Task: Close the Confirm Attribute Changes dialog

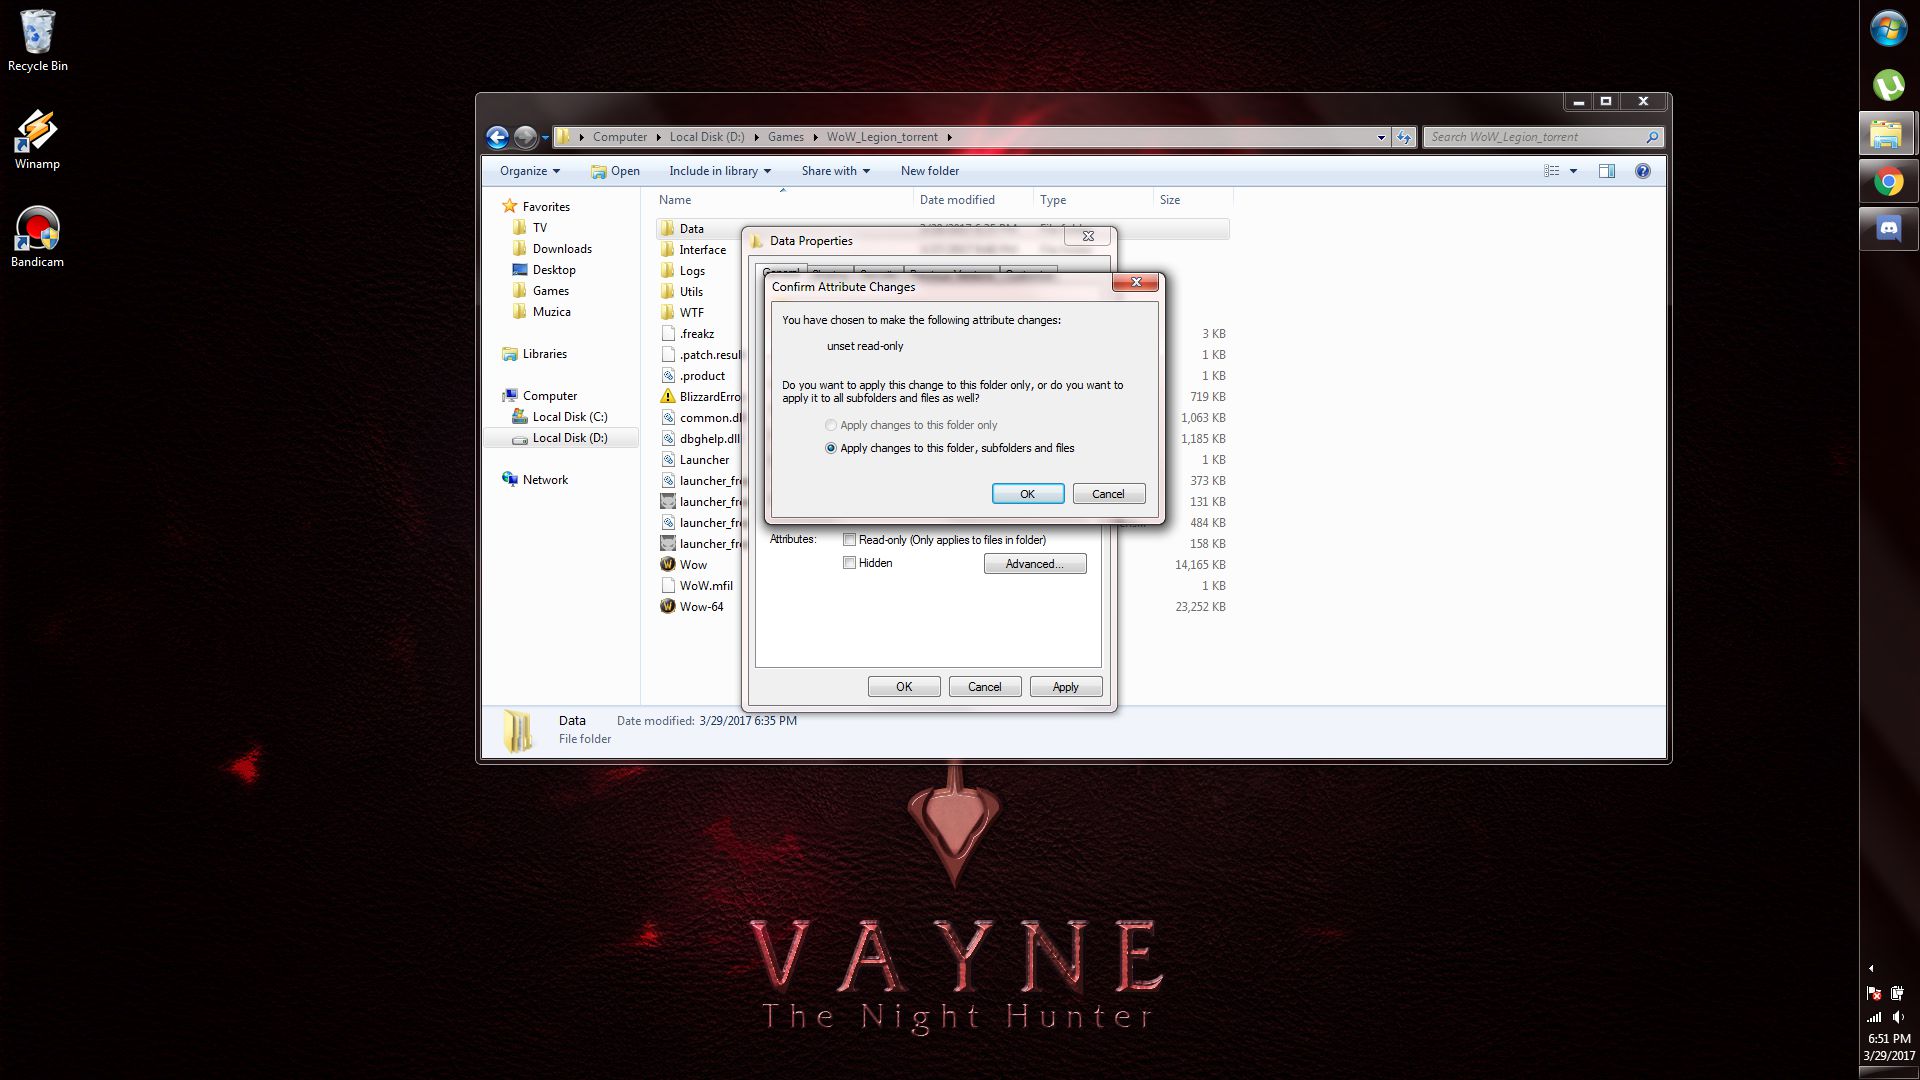Action: (x=1136, y=283)
